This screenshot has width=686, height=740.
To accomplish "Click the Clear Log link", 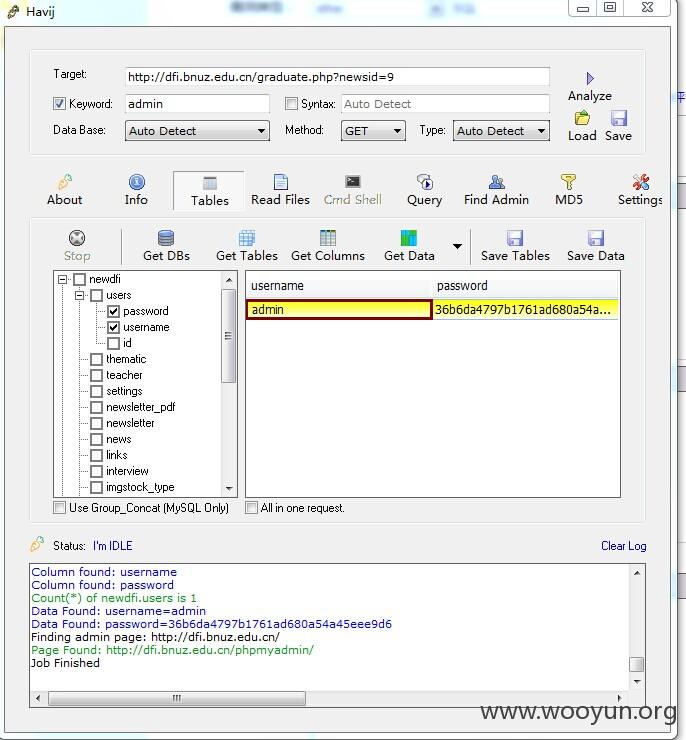I will point(623,546).
